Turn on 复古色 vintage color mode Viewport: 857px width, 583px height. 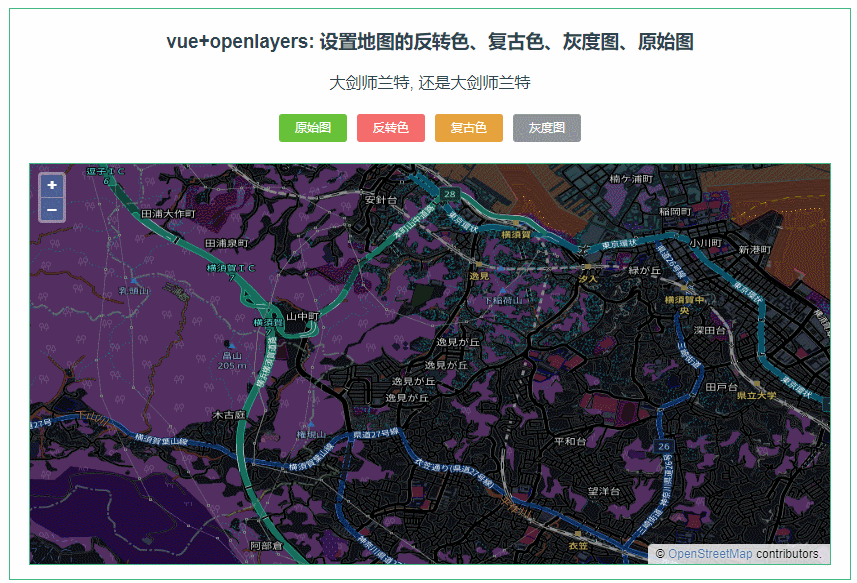tap(469, 128)
